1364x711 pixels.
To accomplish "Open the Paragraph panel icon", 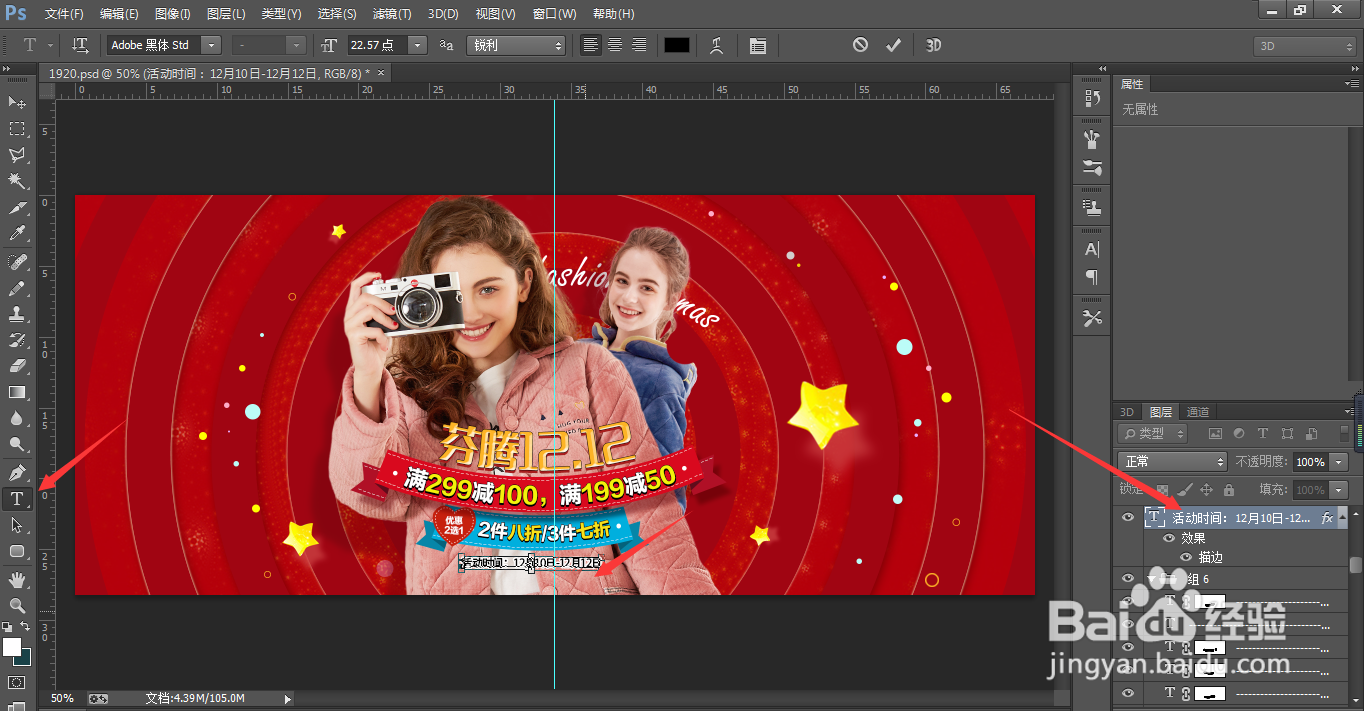I will pos(1092,277).
